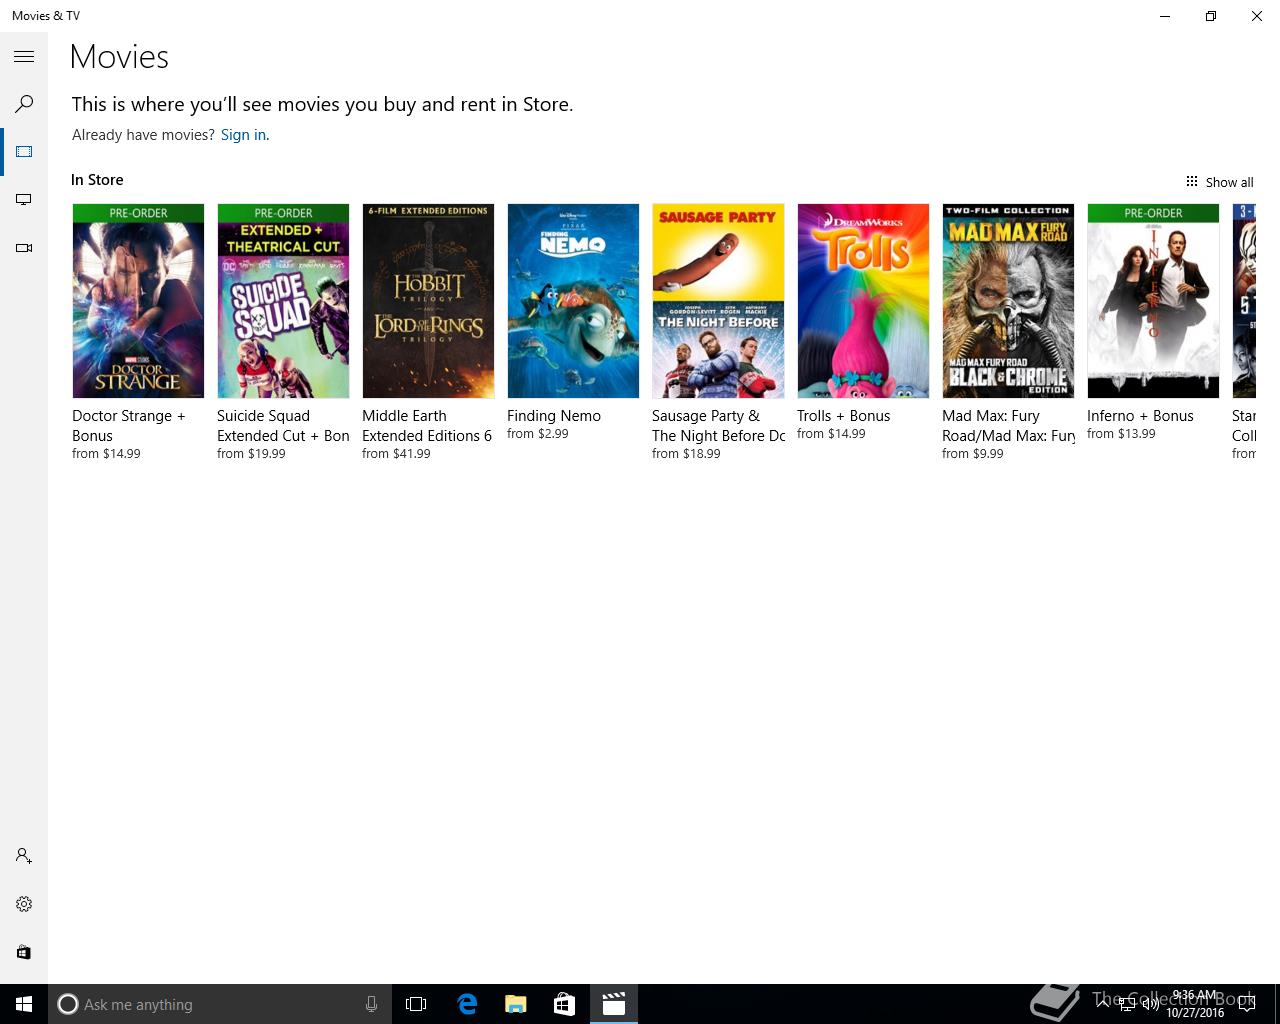Click the 'Mad Max: Fury Road' title text
The image size is (1280, 1024).
(x=1008, y=426)
